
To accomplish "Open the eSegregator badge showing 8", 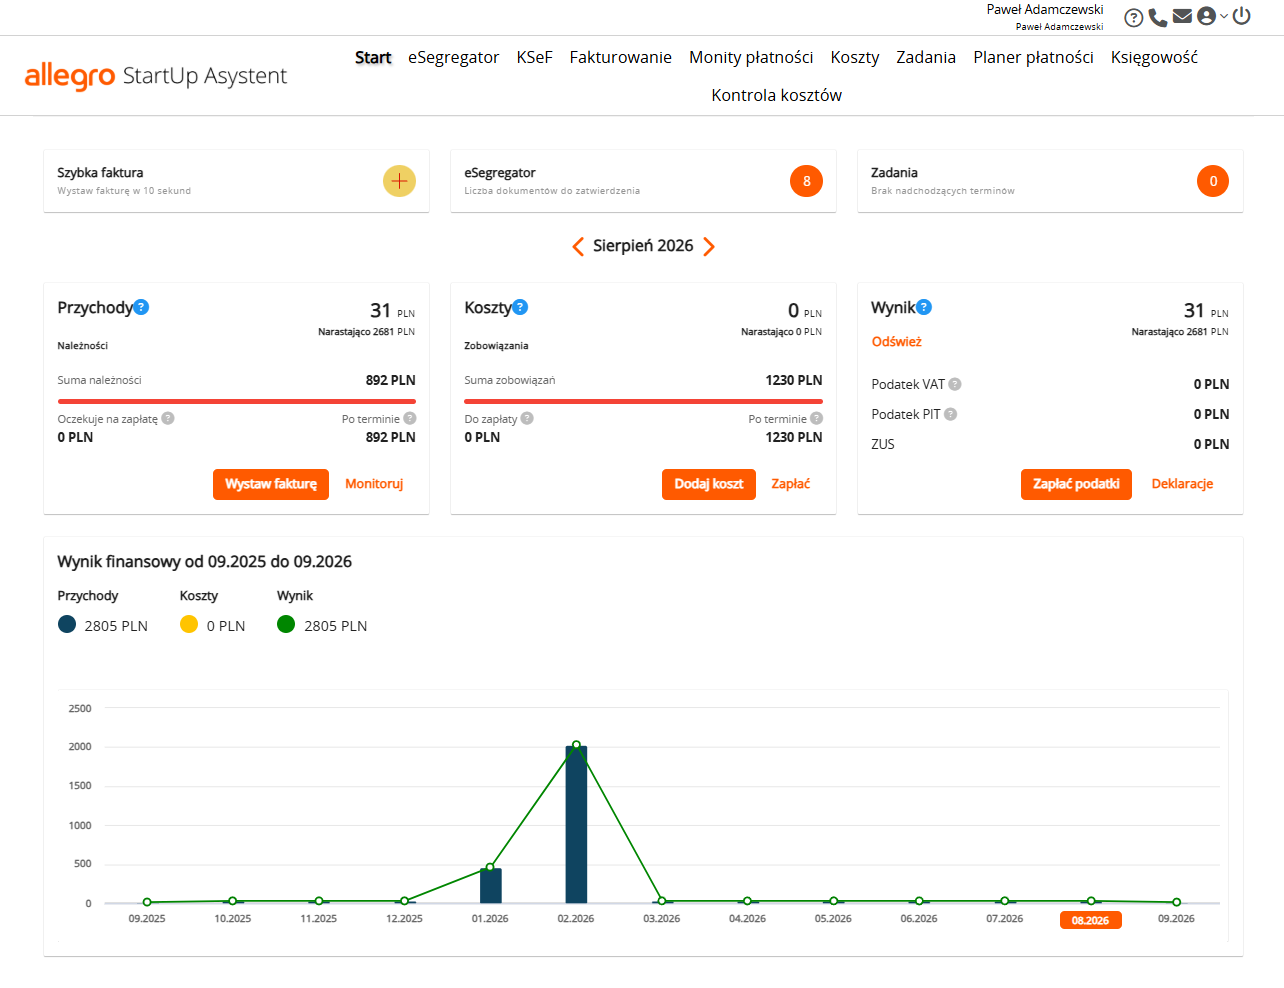I will [x=806, y=181].
